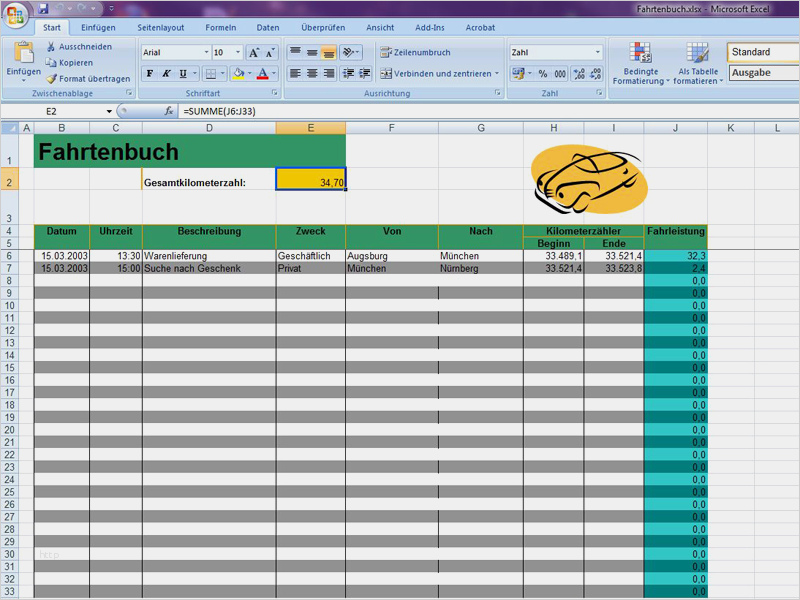
Task: Click the fx insert function icon
Action: click(169, 111)
